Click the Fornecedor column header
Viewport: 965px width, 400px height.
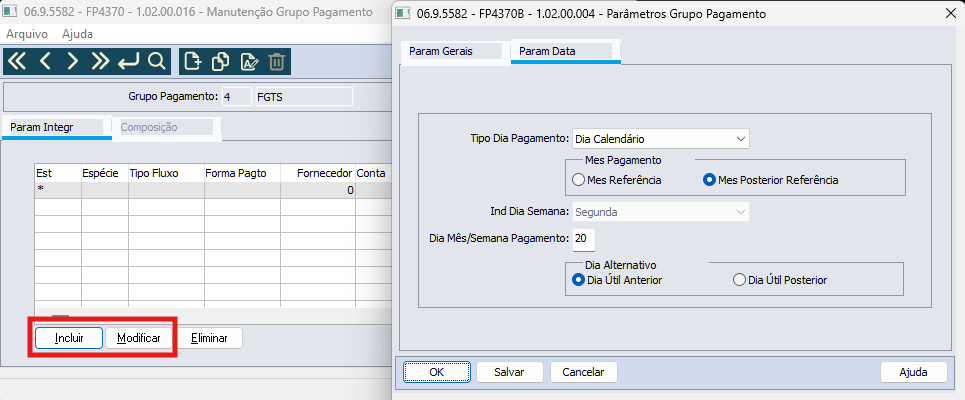318,174
